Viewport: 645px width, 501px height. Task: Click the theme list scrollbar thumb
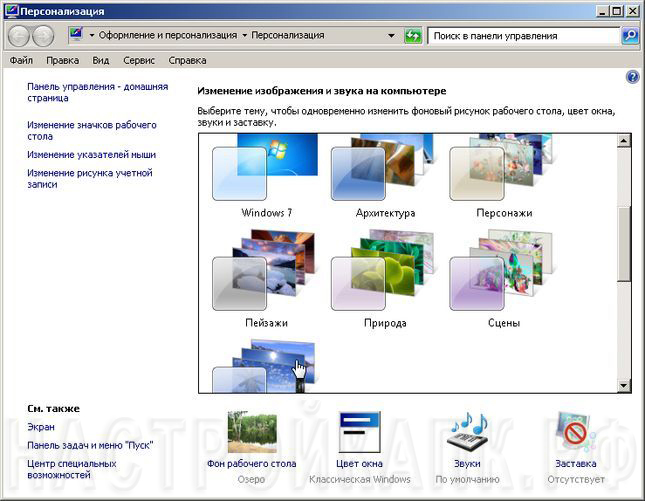[624, 244]
